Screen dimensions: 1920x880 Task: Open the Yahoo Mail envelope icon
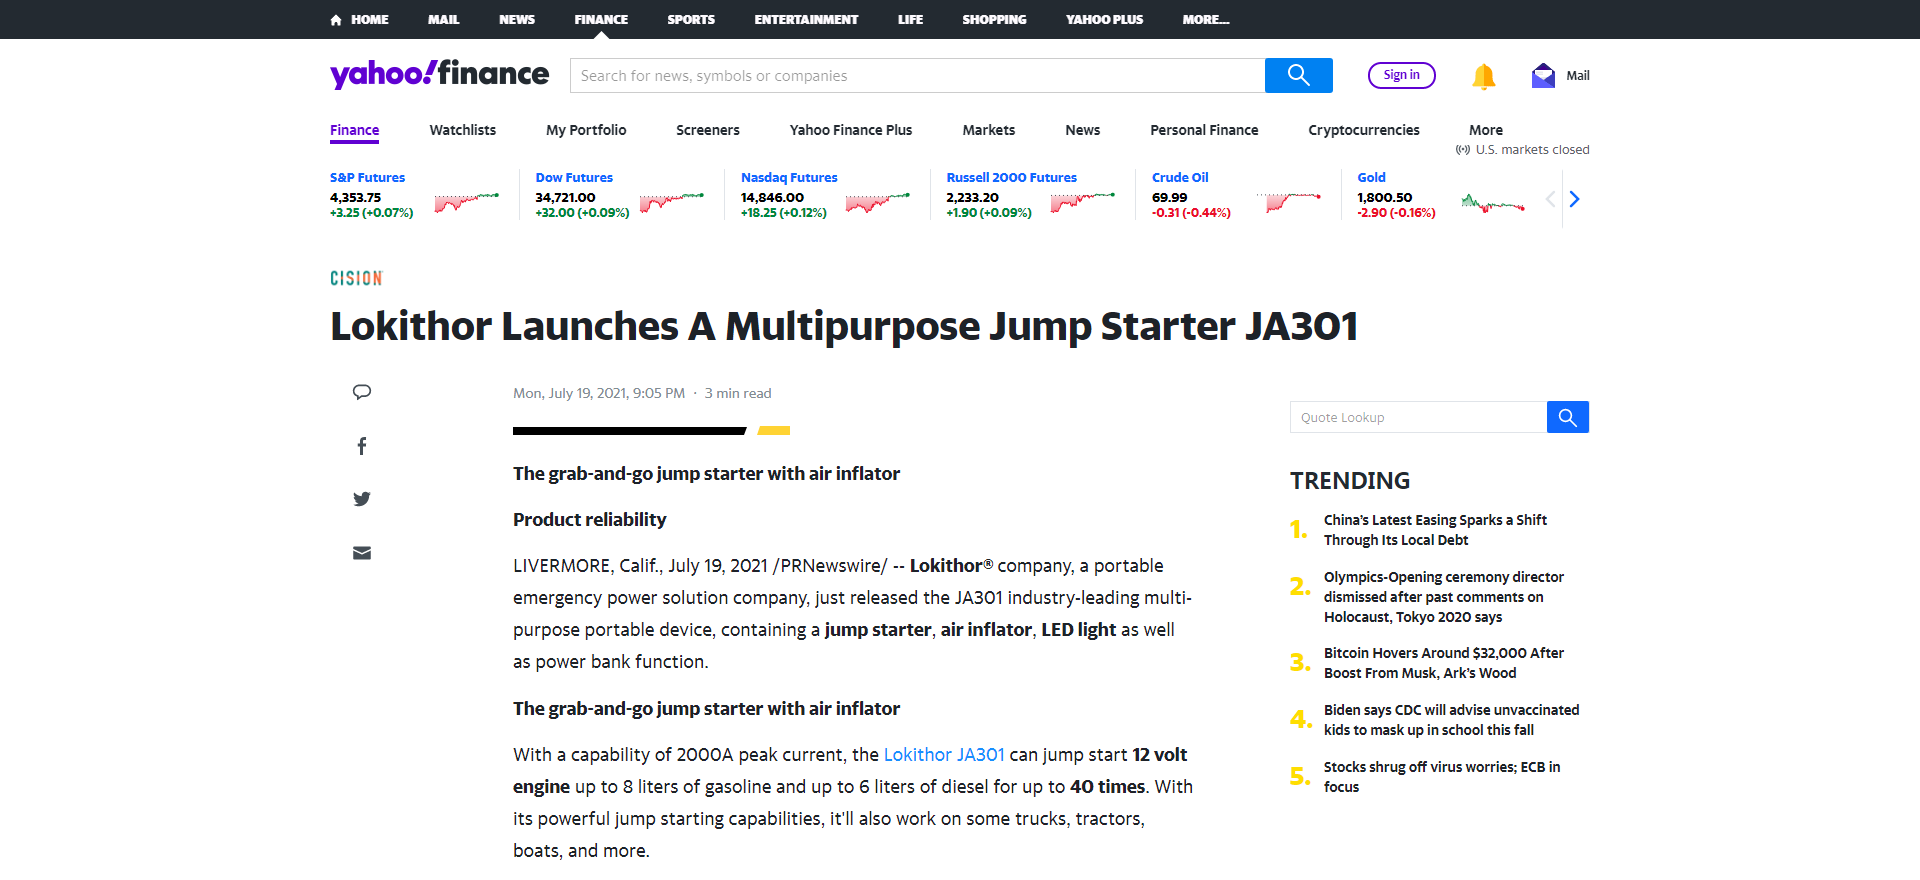(x=1543, y=76)
